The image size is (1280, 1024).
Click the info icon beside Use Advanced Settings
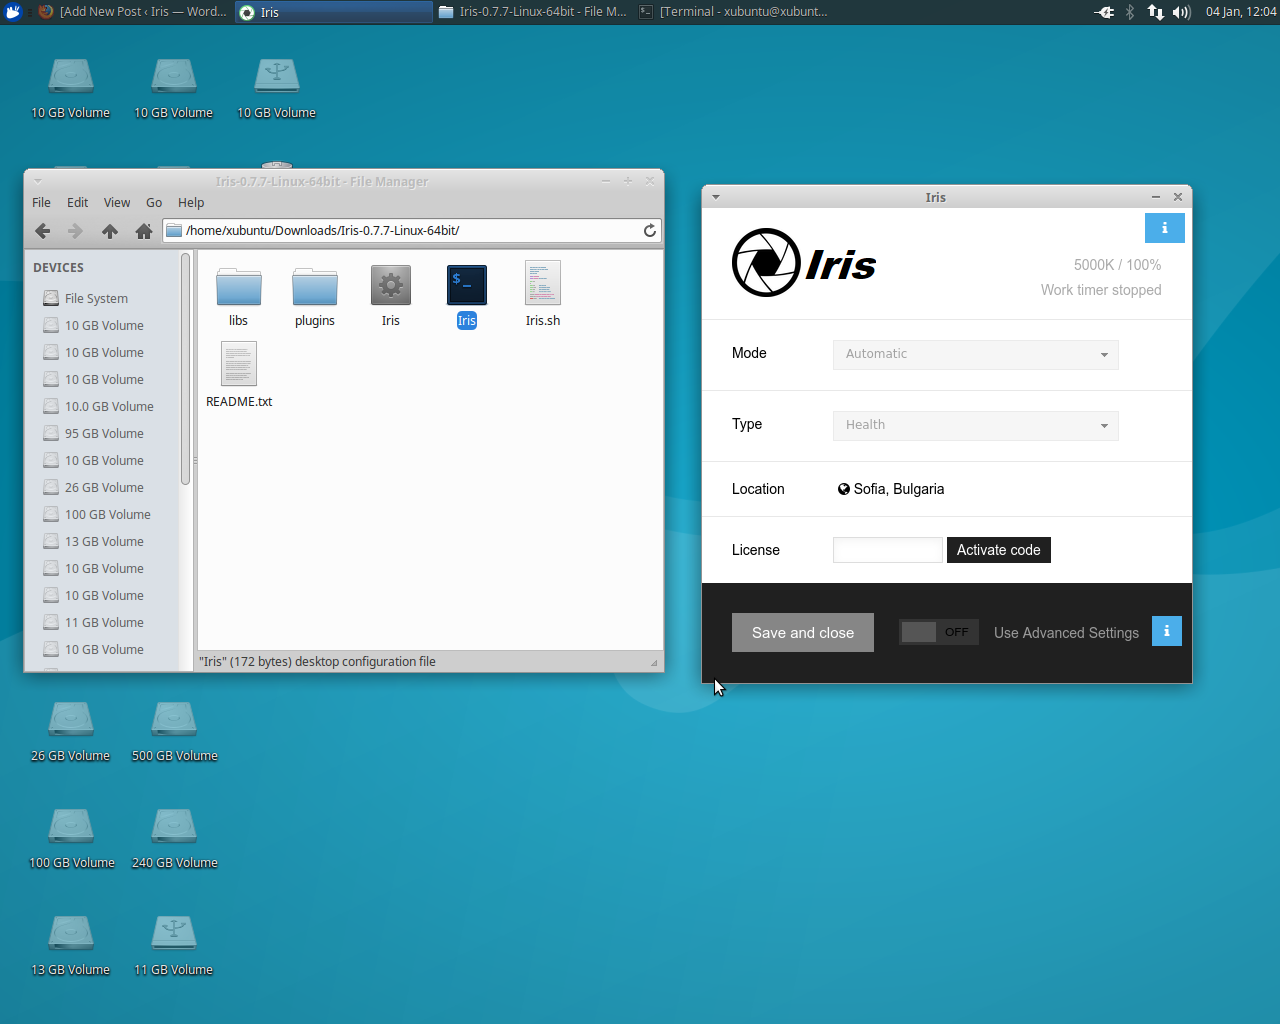[x=1166, y=631]
